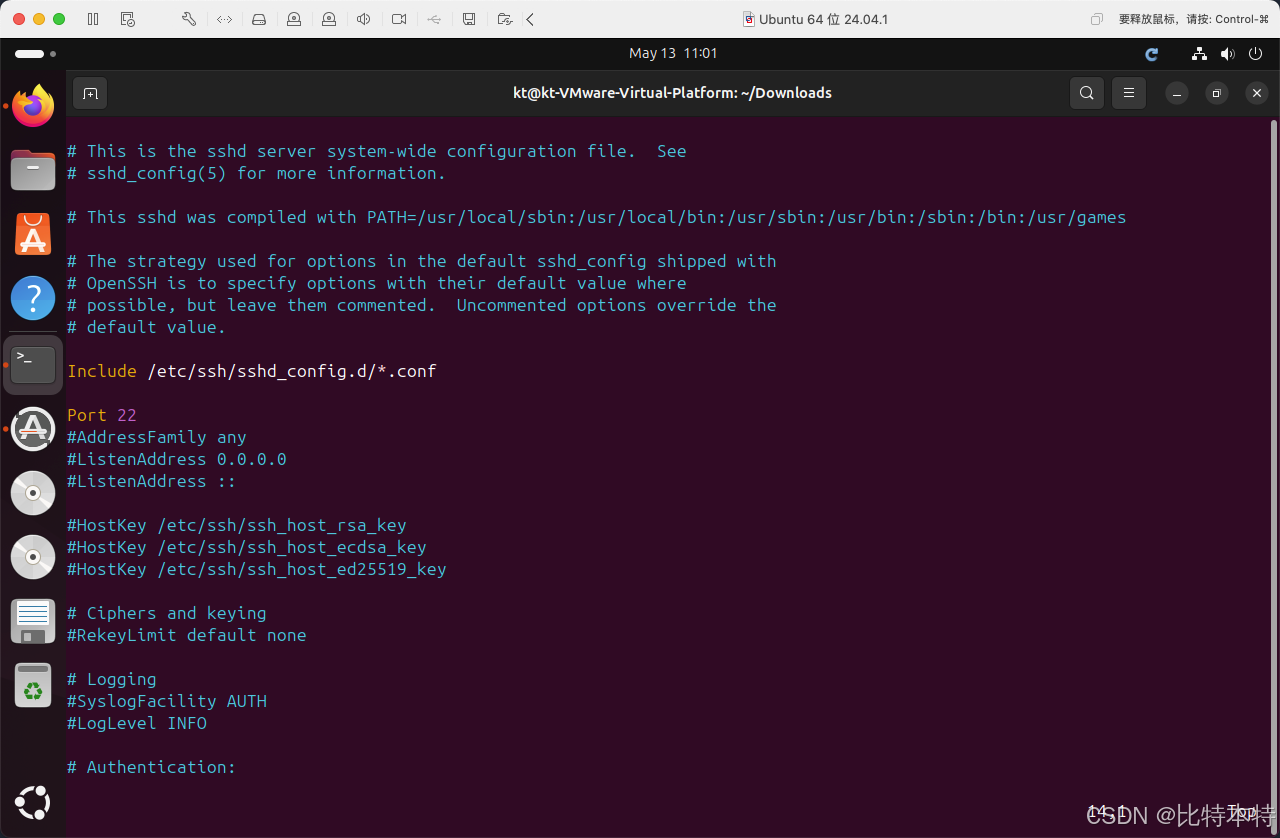Open App Center from the dock
The height and width of the screenshot is (838, 1280).
coord(33,234)
